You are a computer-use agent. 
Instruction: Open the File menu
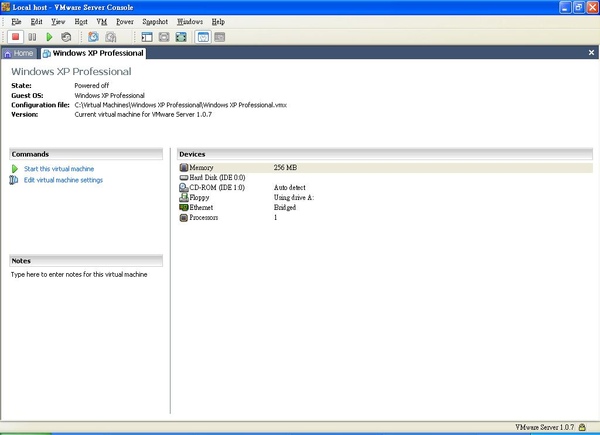(x=16, y=22)
